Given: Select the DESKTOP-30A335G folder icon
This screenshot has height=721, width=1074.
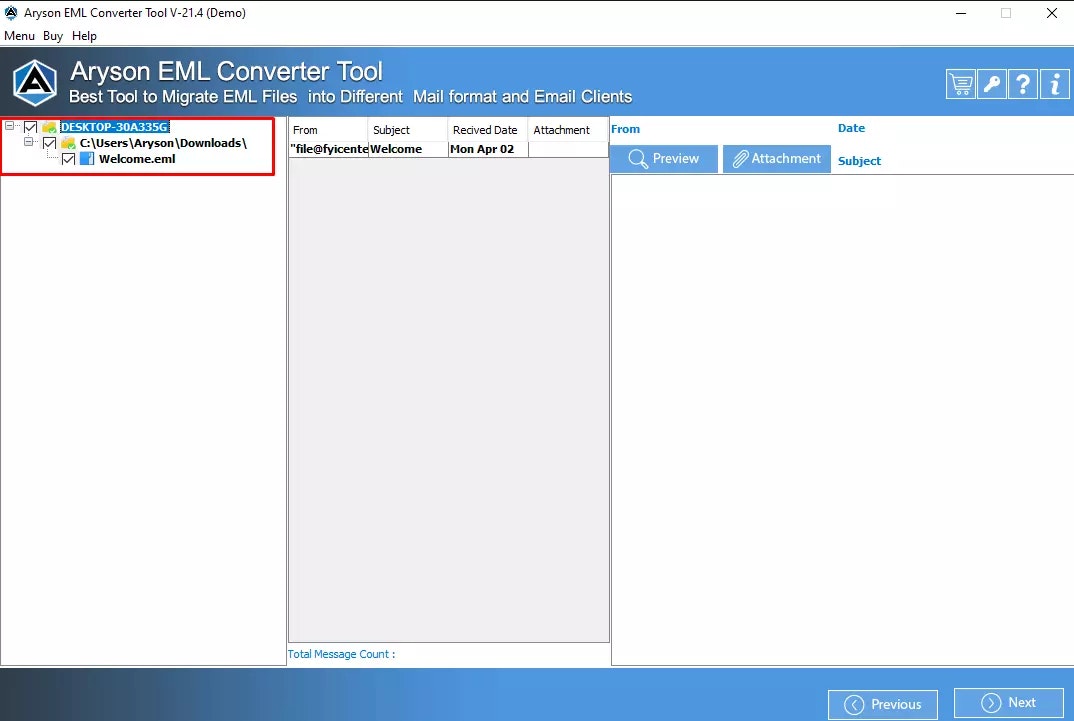Looking at the screenshot, I should tap(49, 127).
